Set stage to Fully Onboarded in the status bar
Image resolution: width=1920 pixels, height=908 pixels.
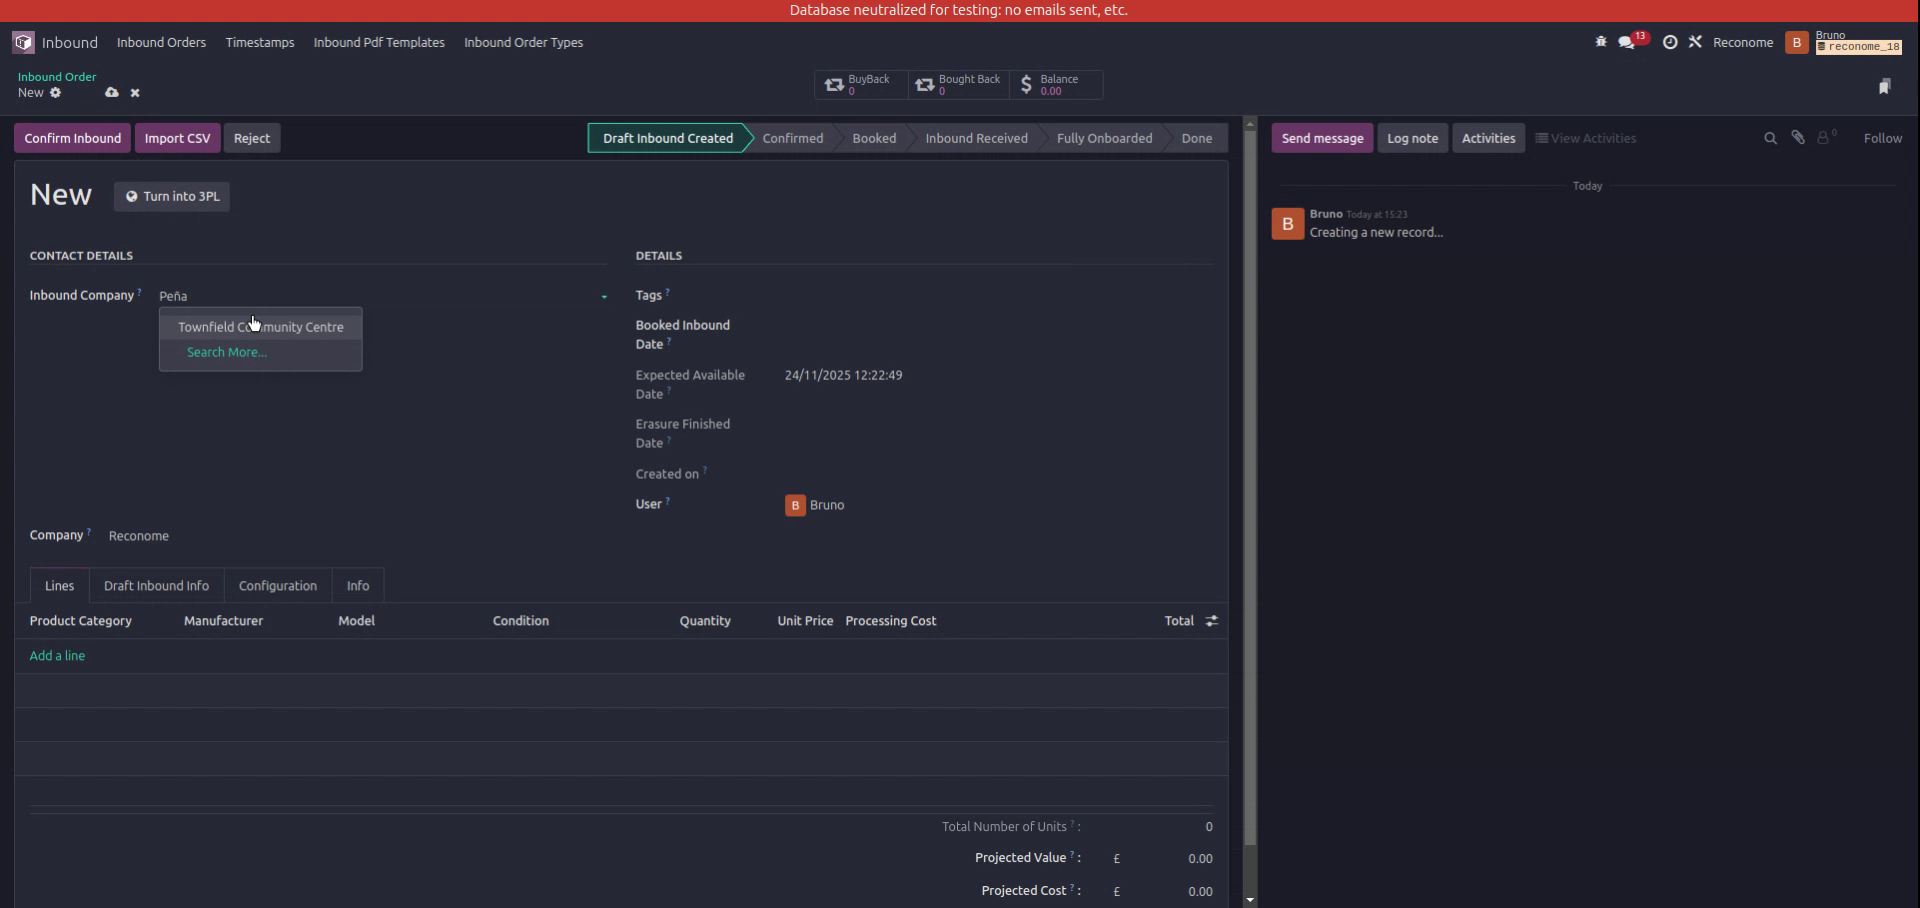[1104, 137]
